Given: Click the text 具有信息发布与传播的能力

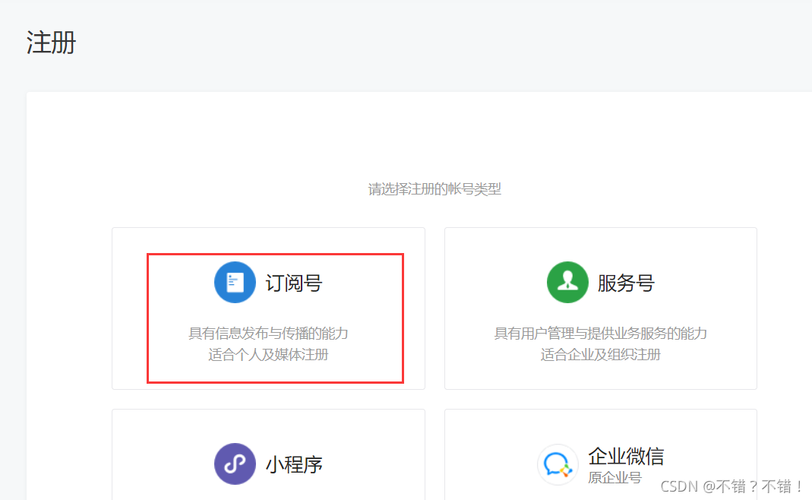Looking at the screenshot, I should click(x=268, y=333).
